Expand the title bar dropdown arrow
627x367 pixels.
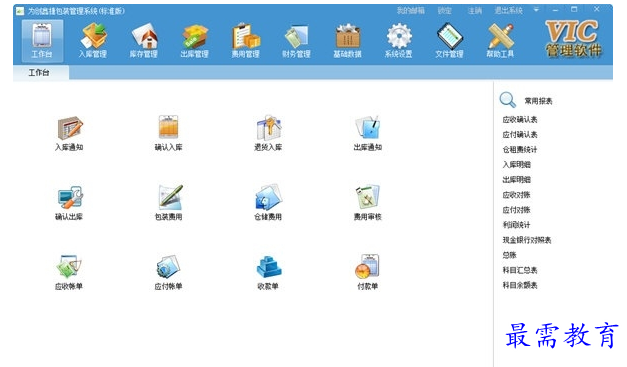coord(537,10)
